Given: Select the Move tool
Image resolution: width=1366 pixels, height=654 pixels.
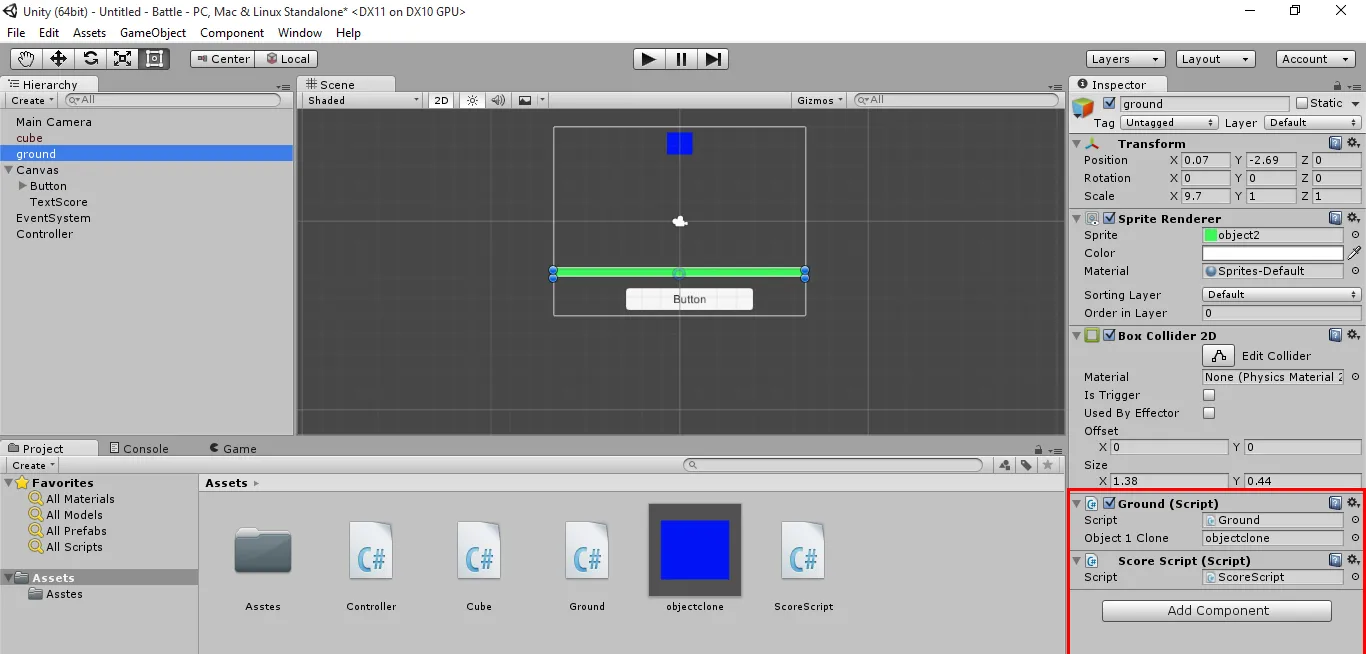Looking at the screenshot, I should (58, 59).
